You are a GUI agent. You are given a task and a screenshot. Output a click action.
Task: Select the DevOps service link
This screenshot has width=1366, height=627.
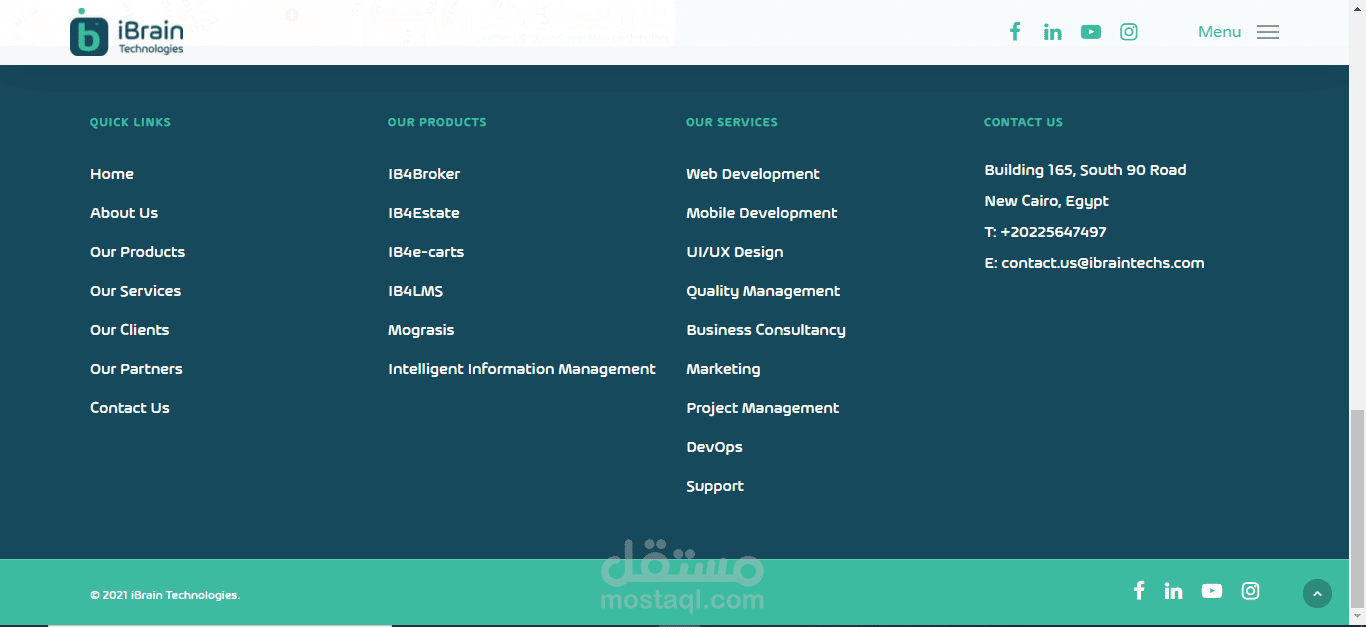(714, 447)
